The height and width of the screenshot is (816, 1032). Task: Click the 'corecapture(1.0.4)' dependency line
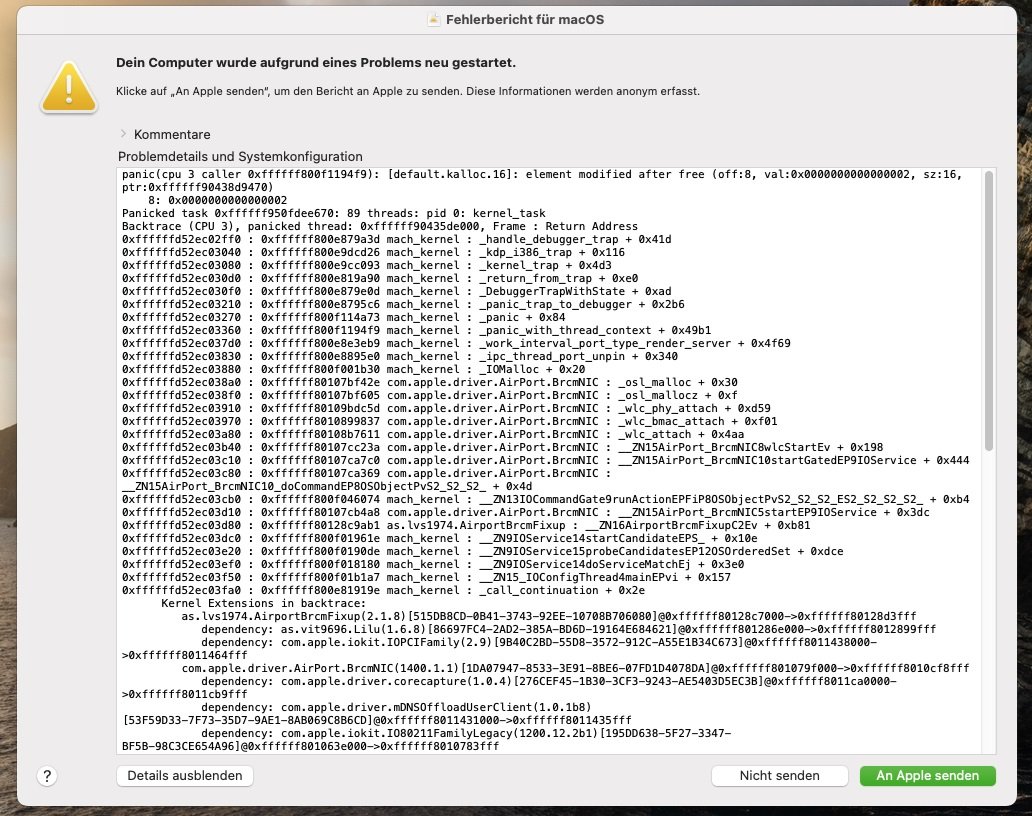click(509, 688)
